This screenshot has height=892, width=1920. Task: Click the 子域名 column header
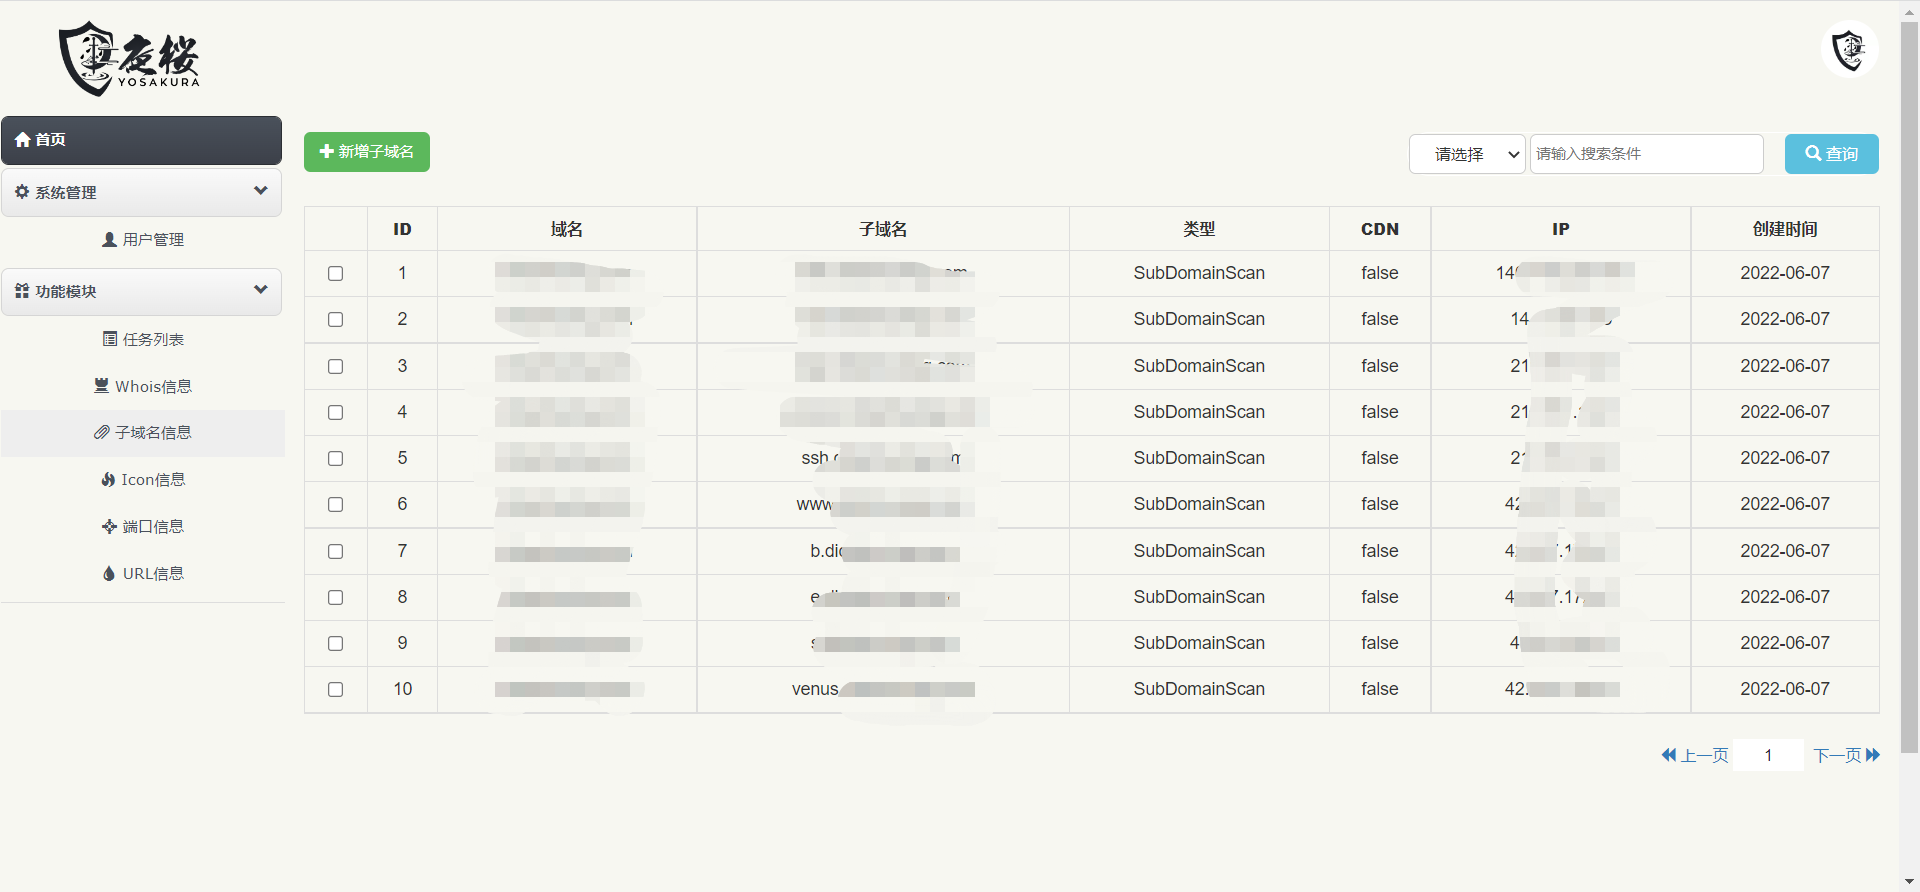[883, 229]
